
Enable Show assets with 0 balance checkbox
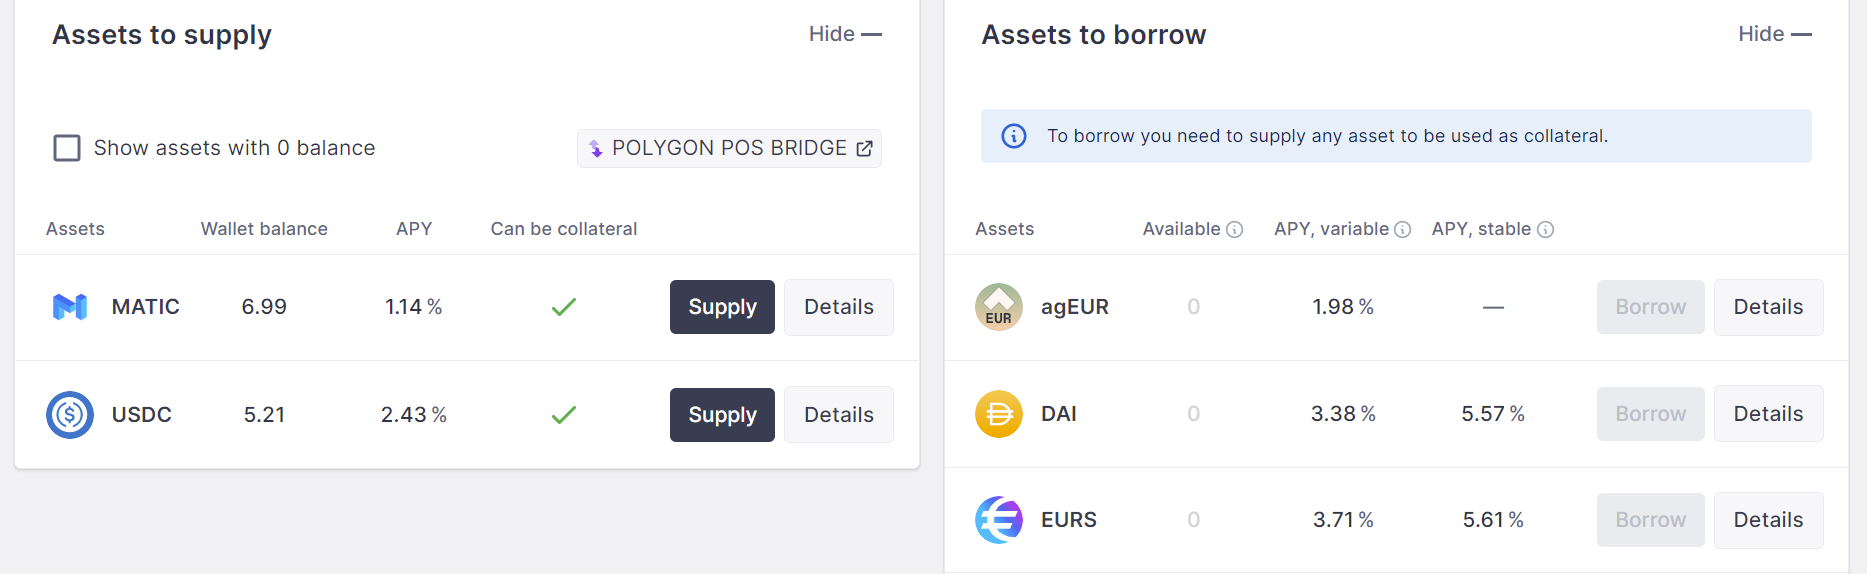pyautogui.click(x=67, y=148)
